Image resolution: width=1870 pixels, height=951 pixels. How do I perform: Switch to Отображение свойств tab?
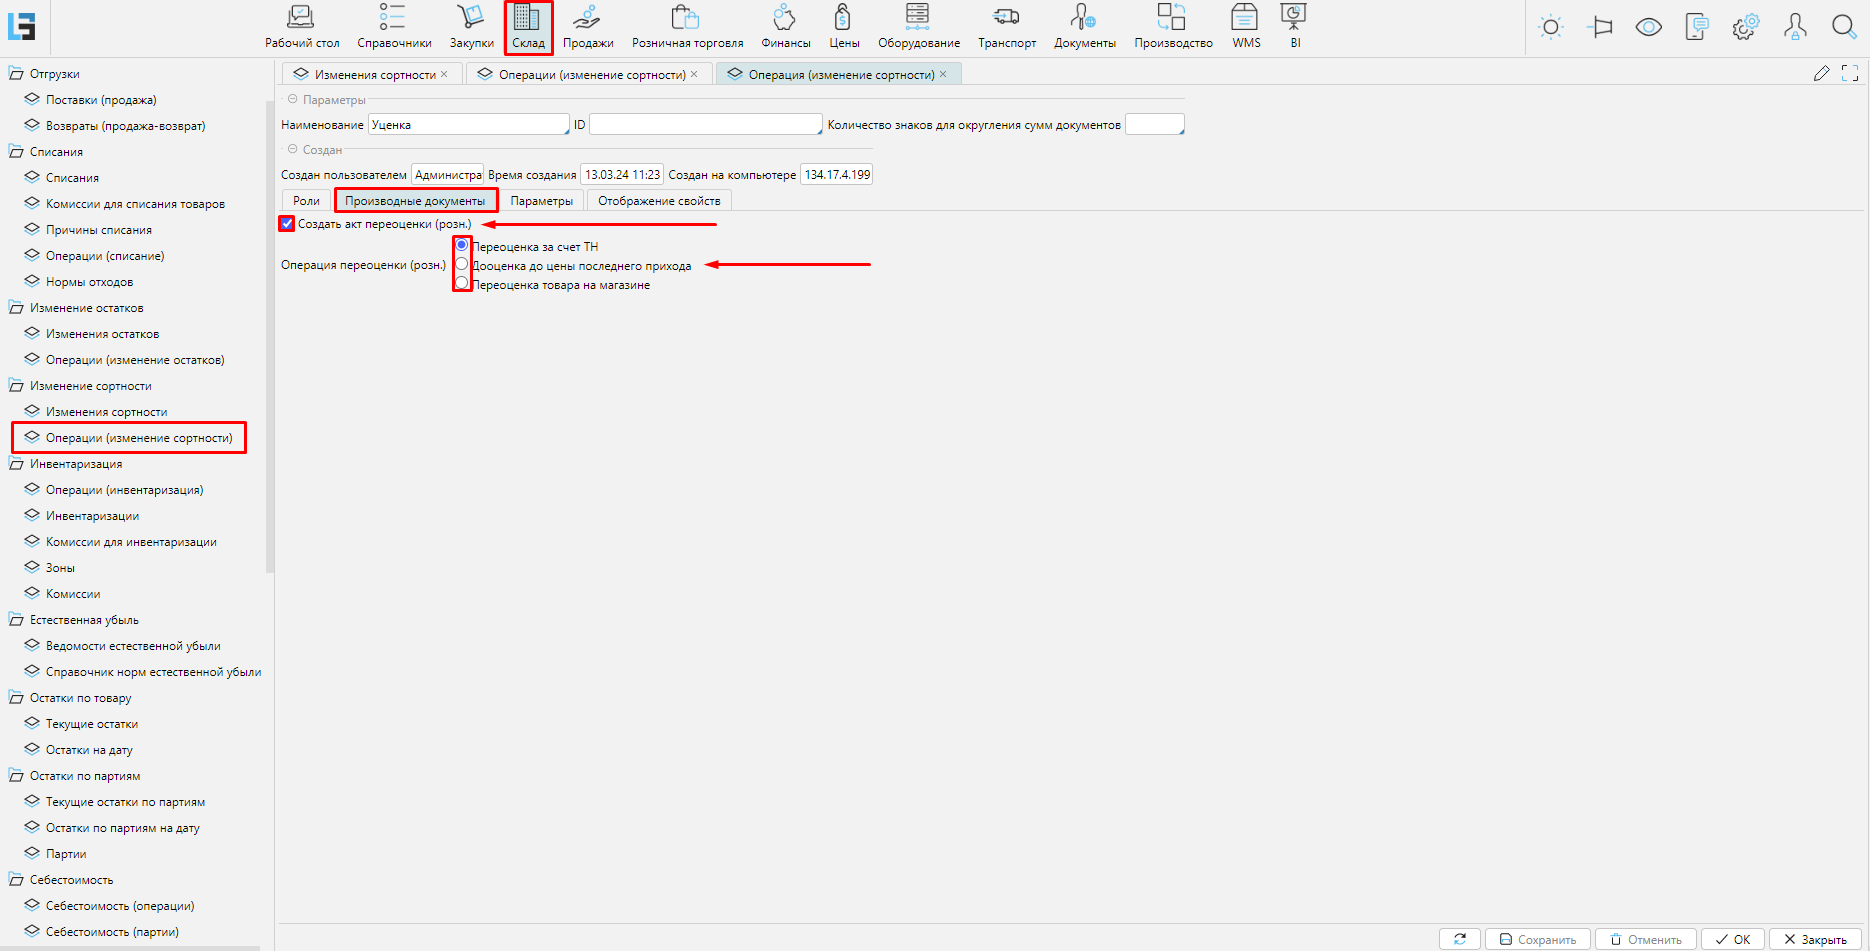[x=659, y=201]
